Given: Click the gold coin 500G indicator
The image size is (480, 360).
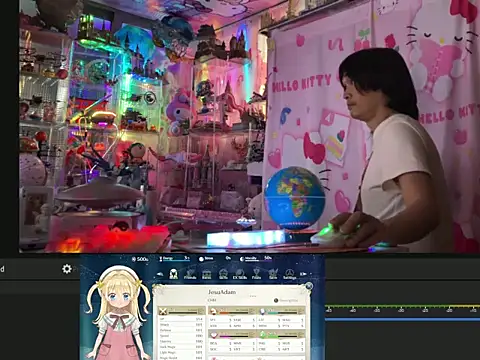Looking at the screenshot, I should coord(140,259).
